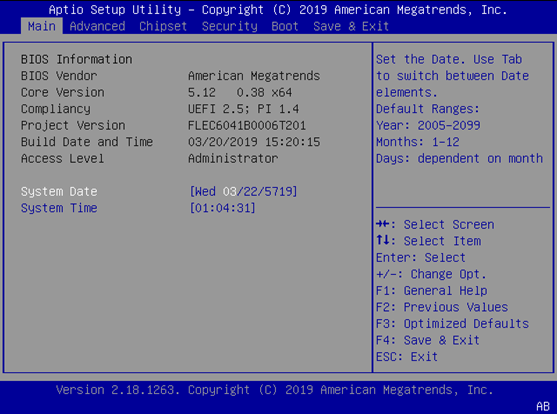
Task: Click the build date 03/20/2019 15:20:15
Action: point(254,142)
